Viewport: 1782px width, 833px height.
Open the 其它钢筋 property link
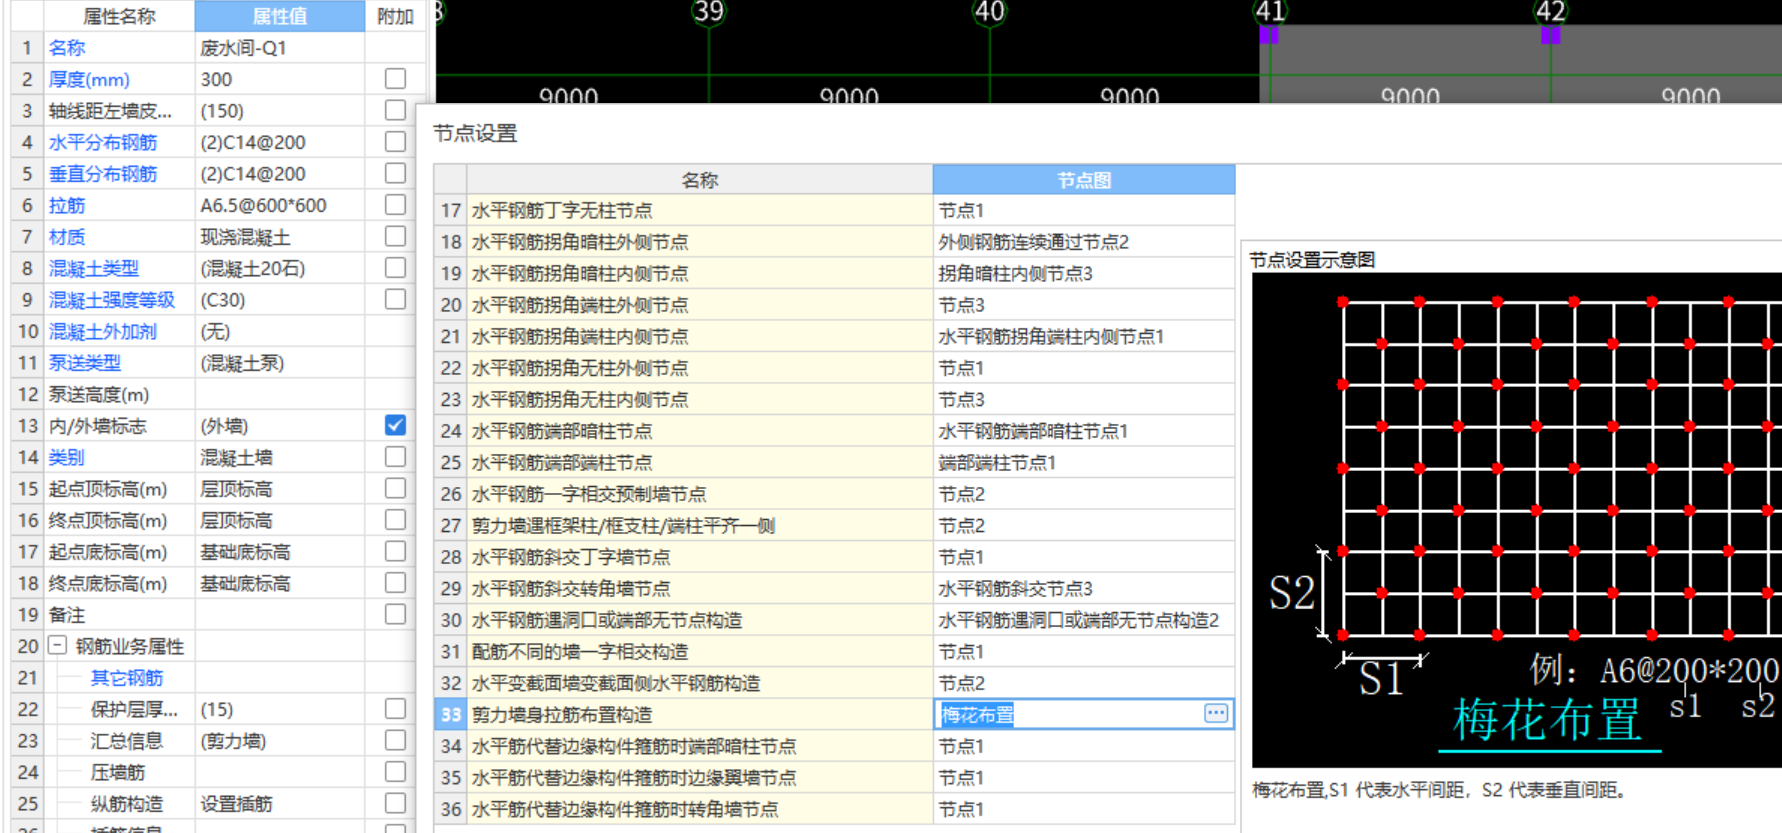tap(127, 678)
